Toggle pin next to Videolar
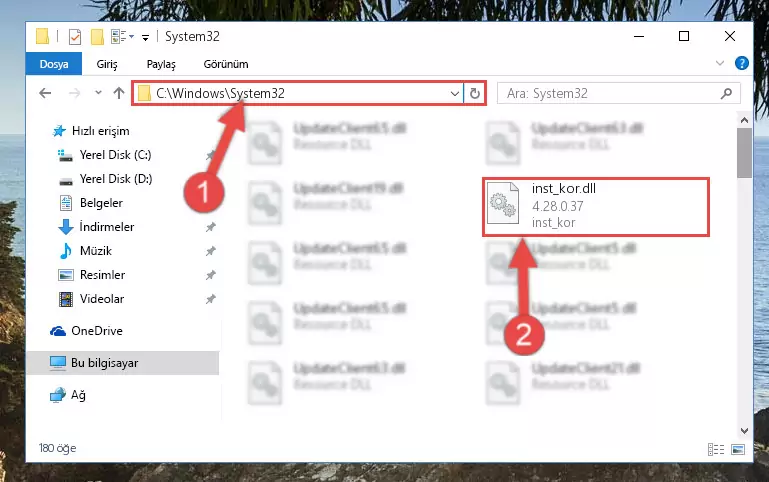 pyautogui.click(x=210, y=299)
